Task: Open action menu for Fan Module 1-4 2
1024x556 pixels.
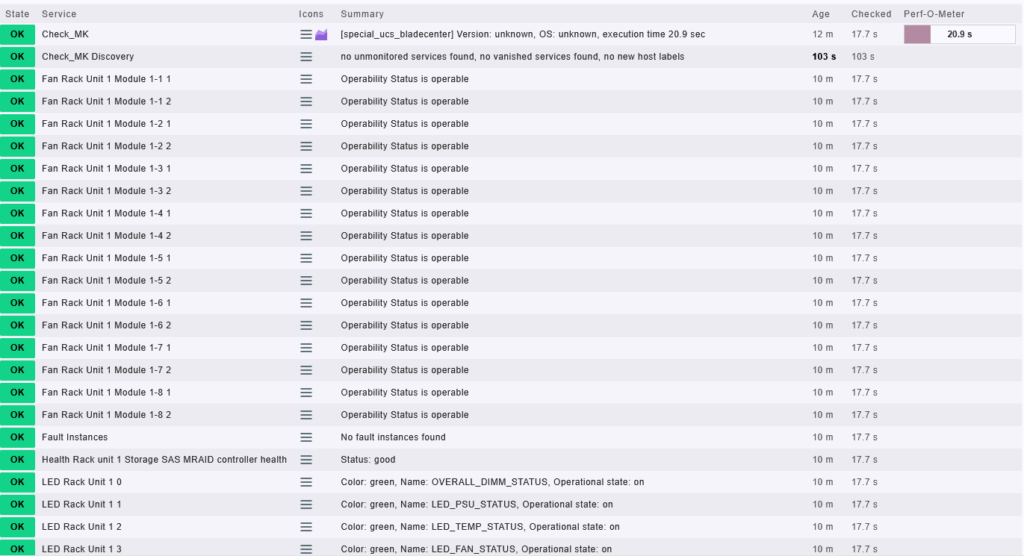Action: pos(306,236)
